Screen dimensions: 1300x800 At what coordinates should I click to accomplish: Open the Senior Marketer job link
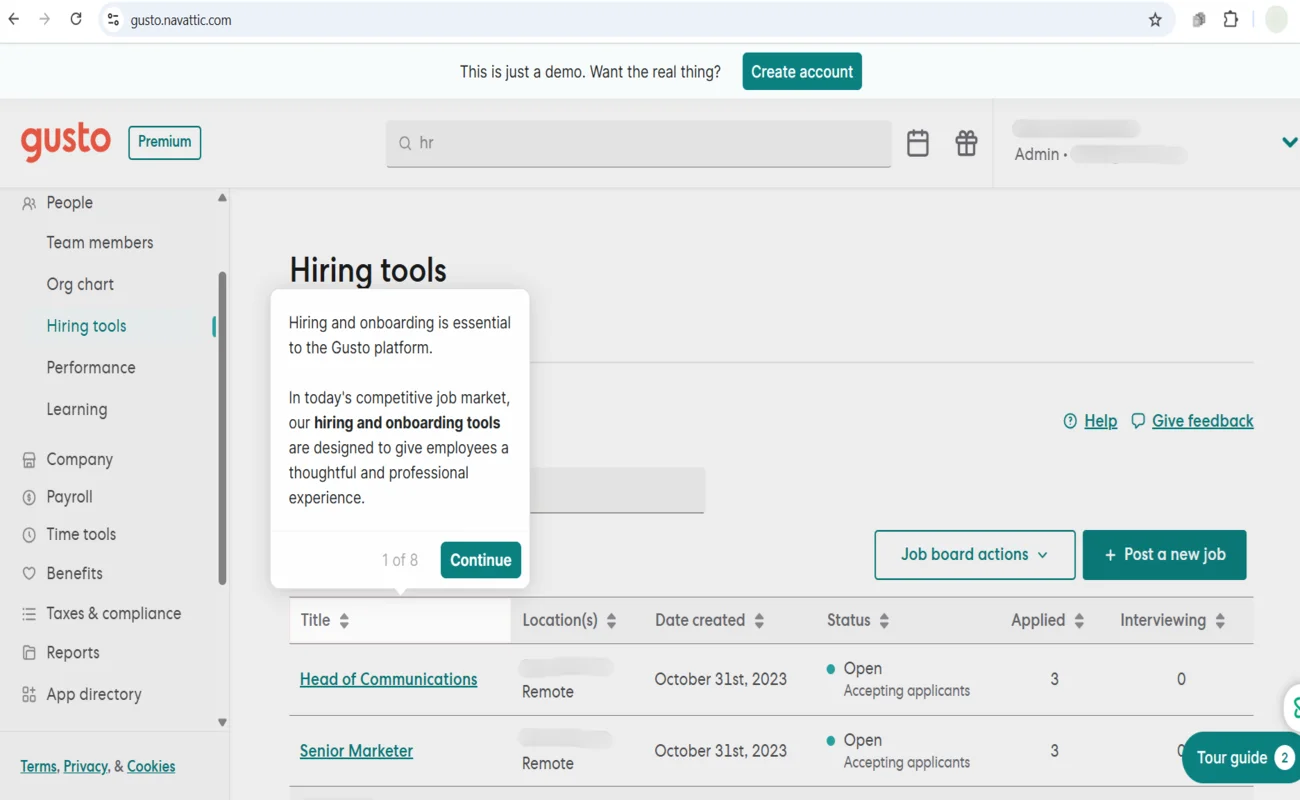click(356, 751)
